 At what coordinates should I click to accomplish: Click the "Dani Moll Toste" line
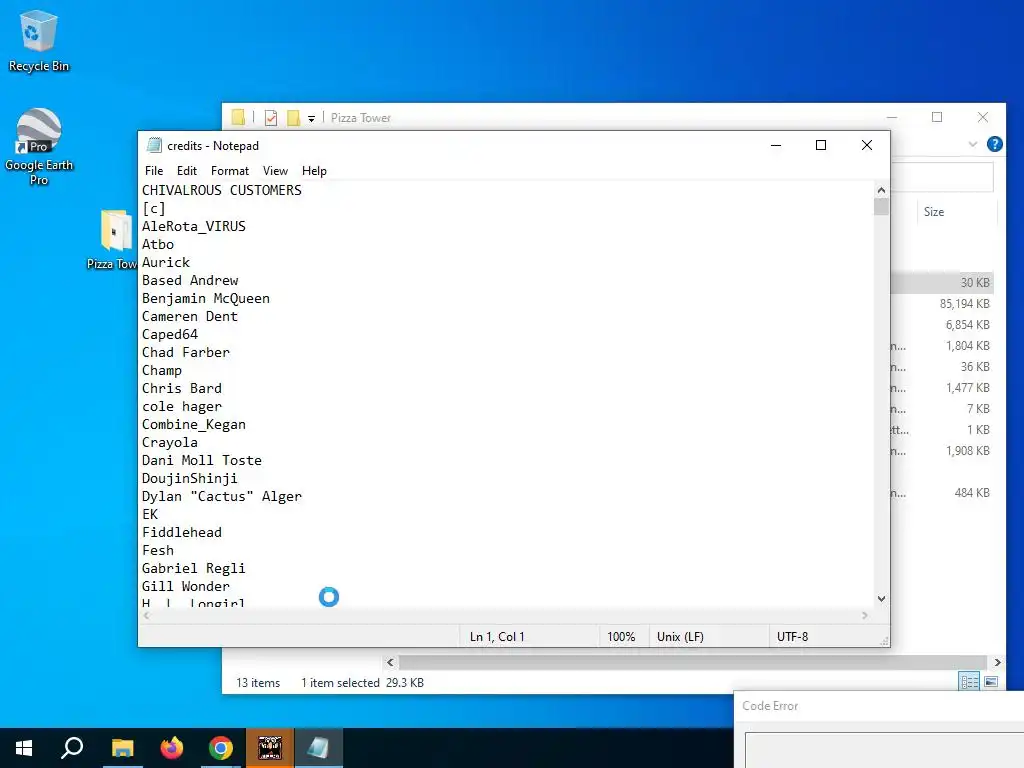click(x=202, y=460)
